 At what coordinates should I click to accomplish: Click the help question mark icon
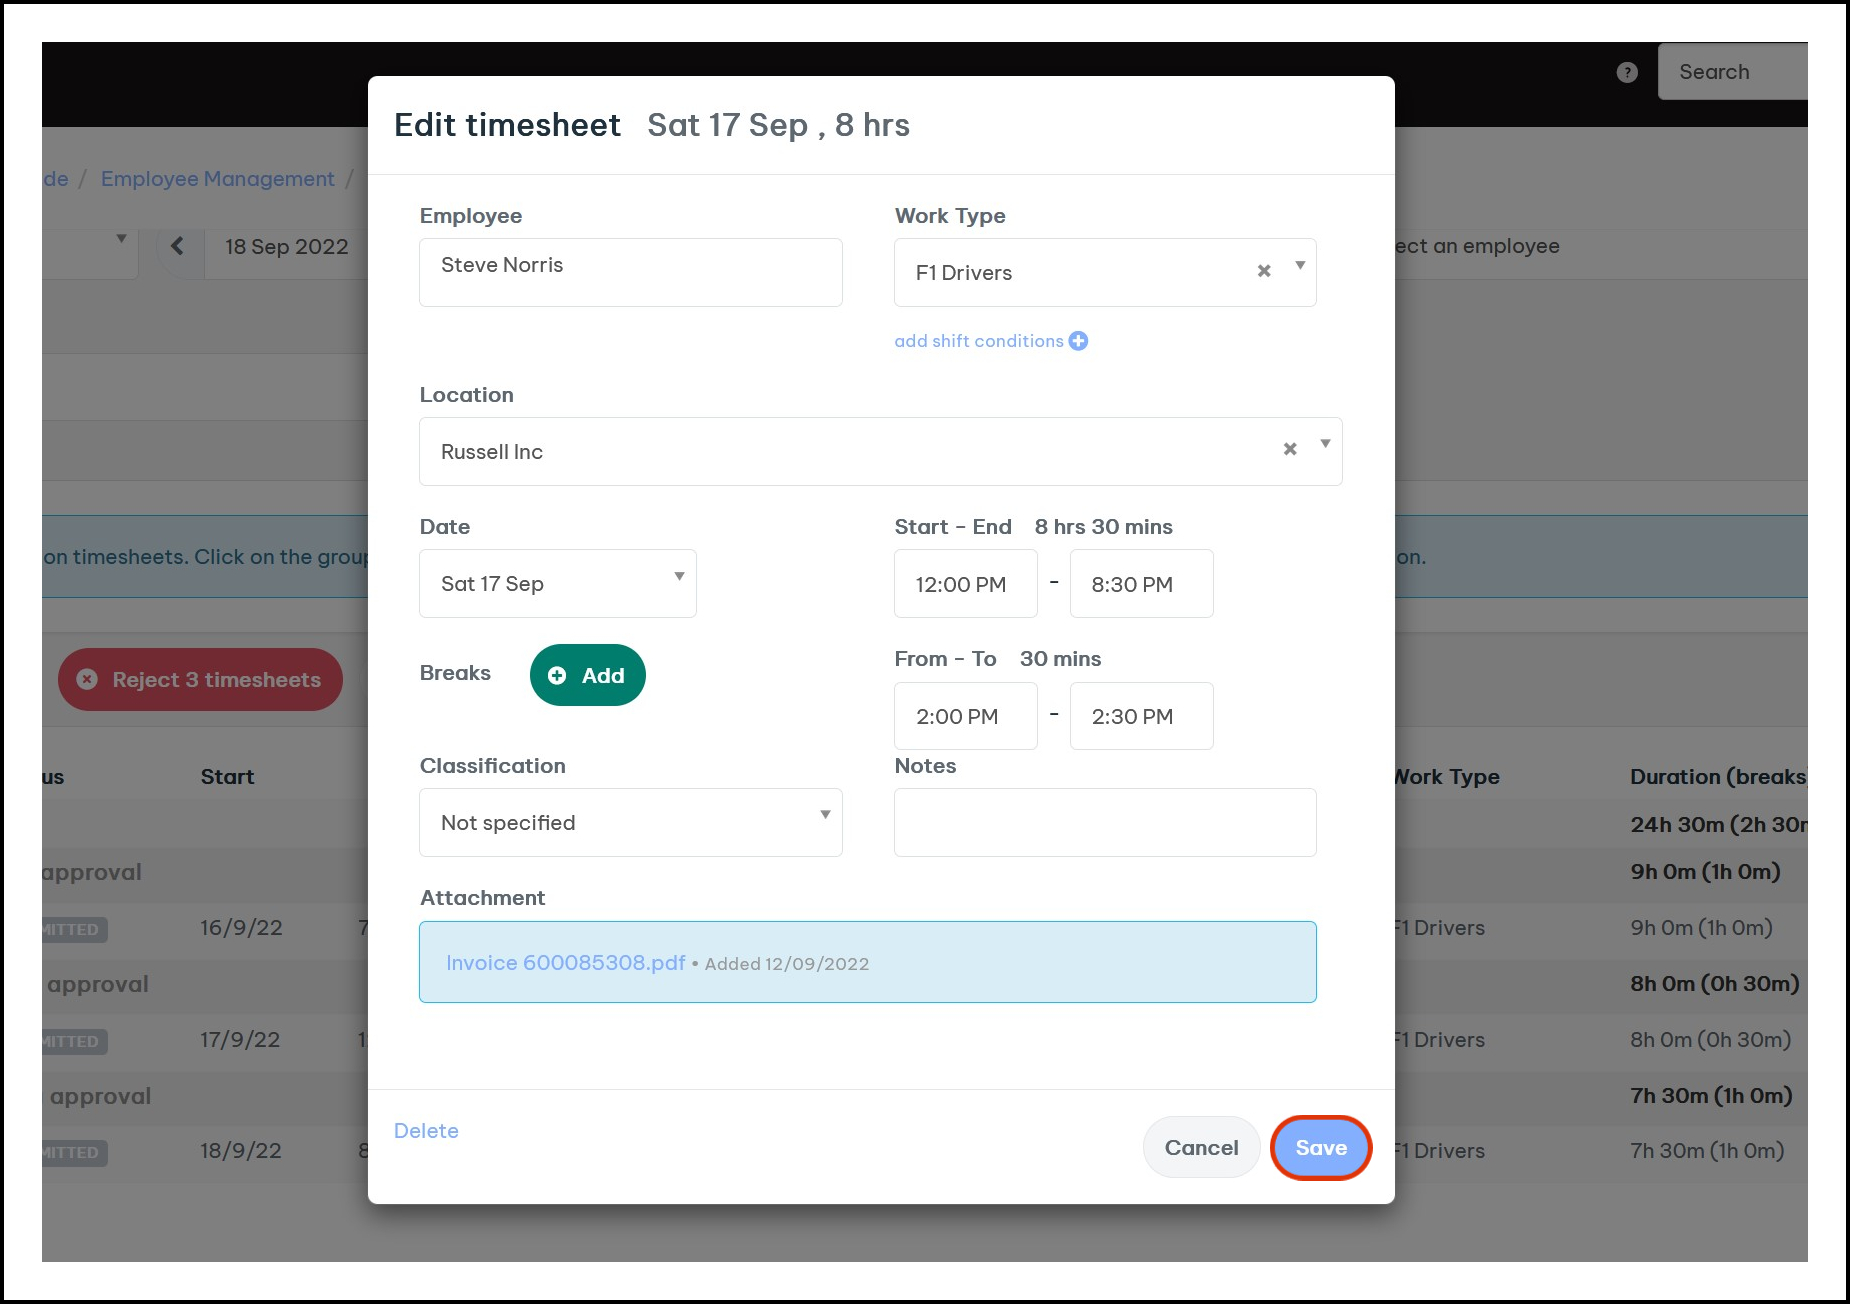pyautogui.click(x=1627, y=72)
